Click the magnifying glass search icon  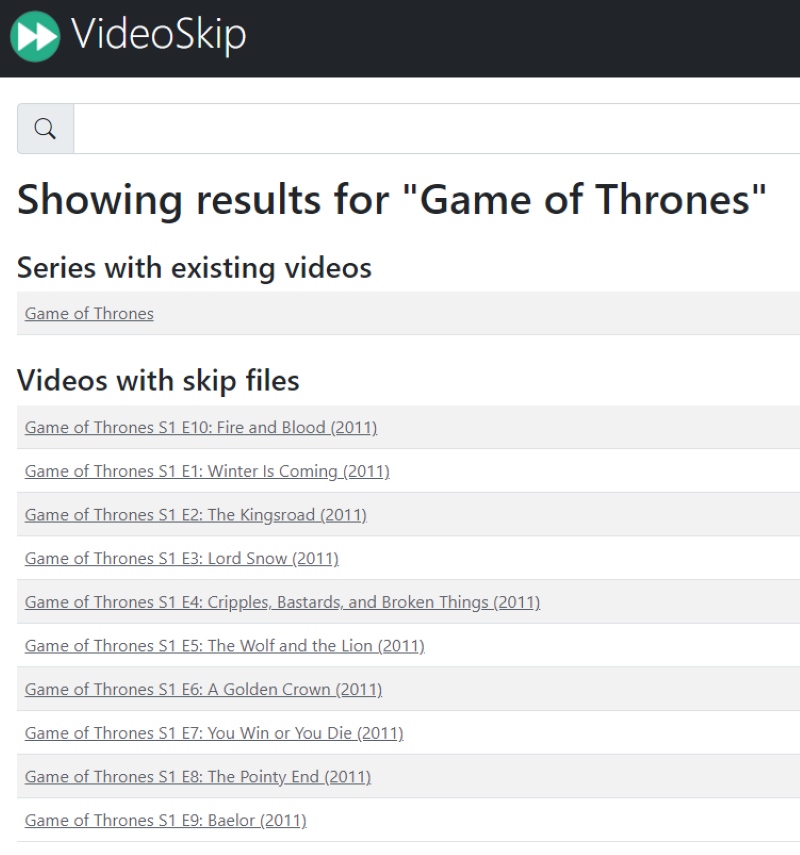click(x=45, y=129)
